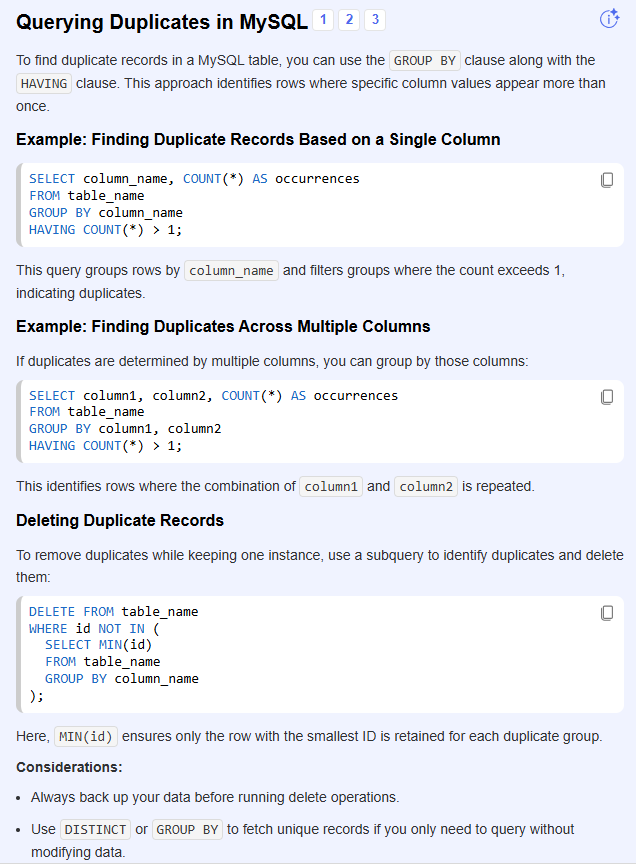
Task: Copy the multiple-columns duplicate query code
Action: point(607,397)
